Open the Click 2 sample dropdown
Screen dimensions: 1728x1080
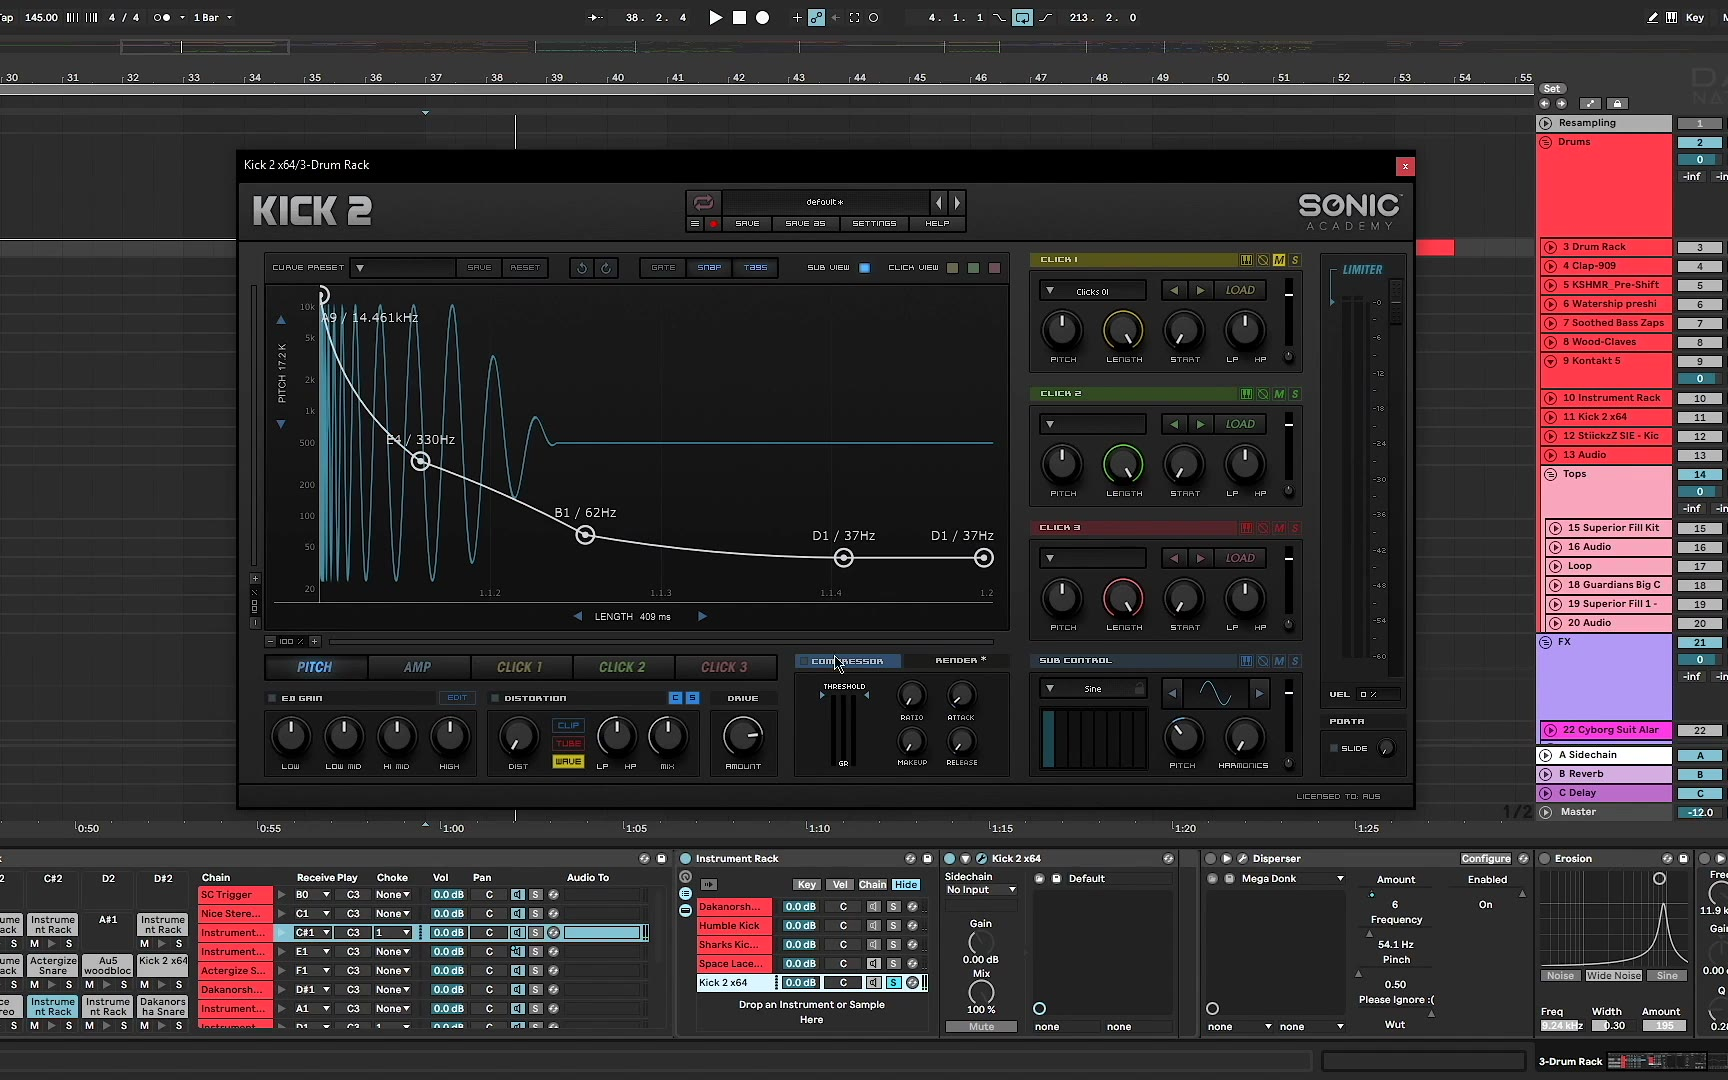click(1093, 424)
